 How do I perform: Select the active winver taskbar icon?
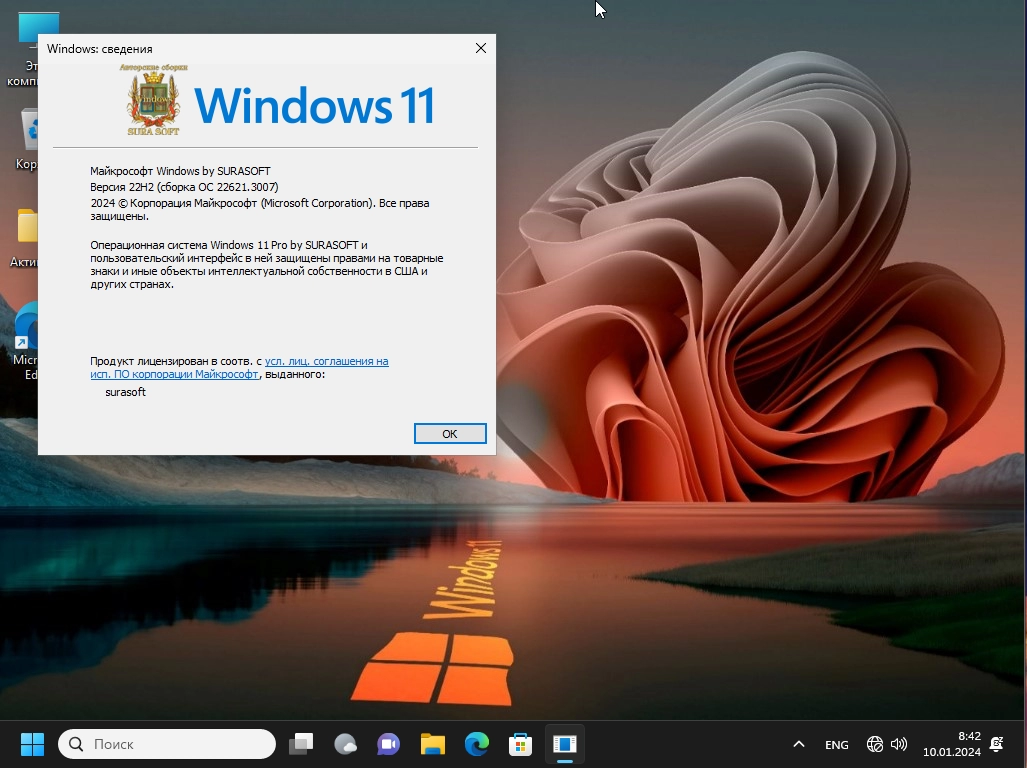point(565,744)
